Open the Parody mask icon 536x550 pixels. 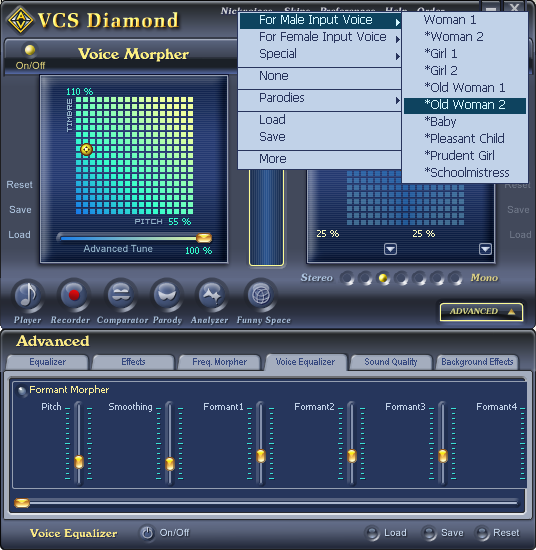167,295
